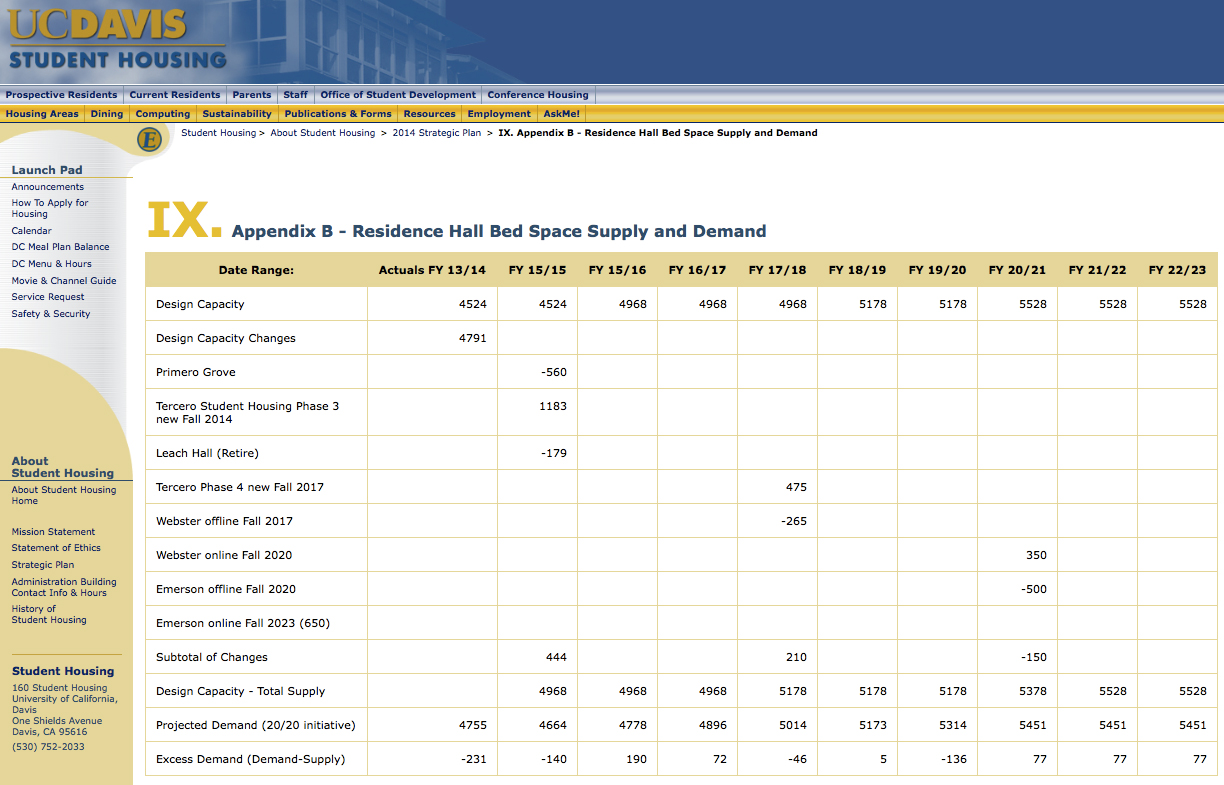View the Mission Statement sidebar link

(x=53, y=532)
